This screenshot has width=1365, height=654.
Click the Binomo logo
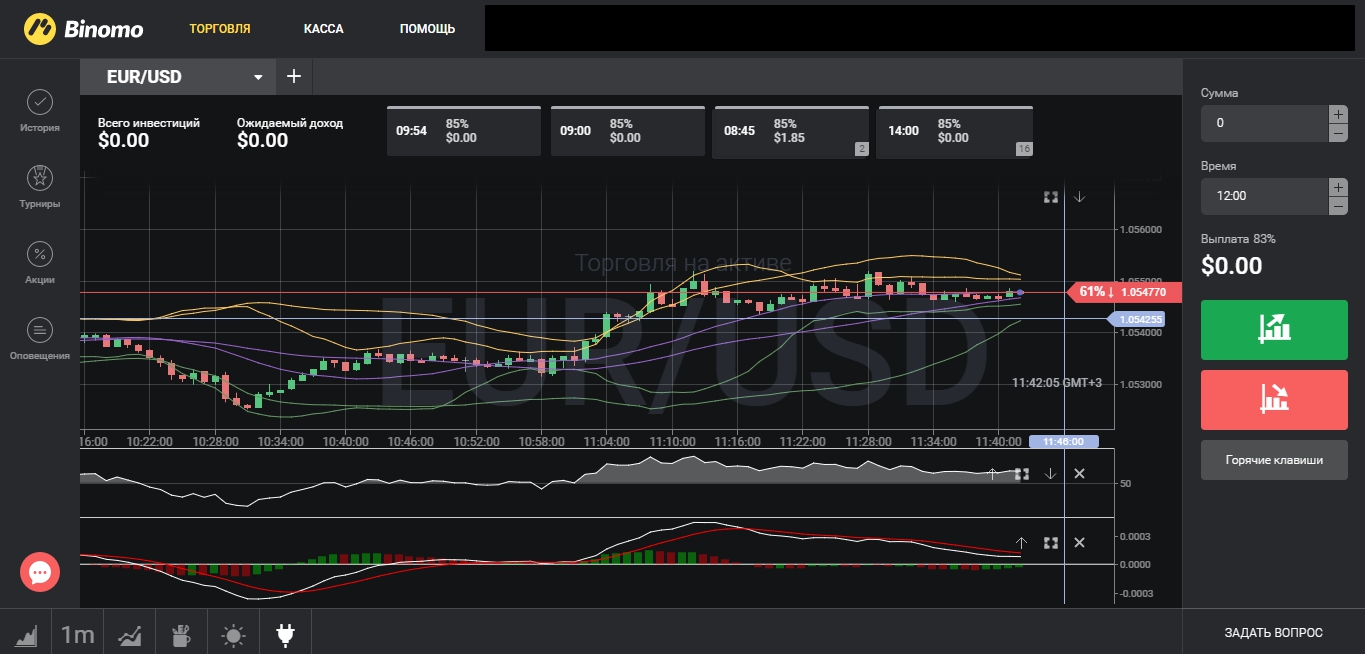[84, 29]
